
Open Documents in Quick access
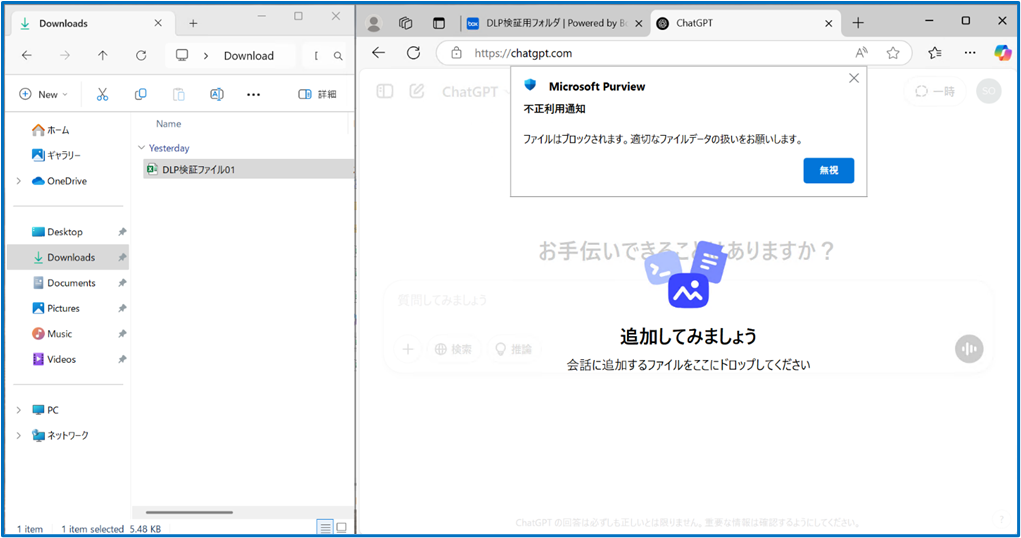coord(64,283)
